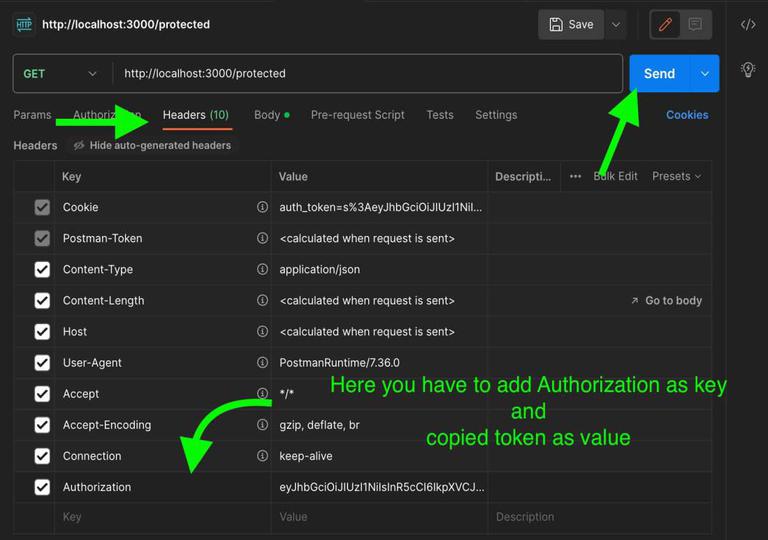Click the Send button
The image size is (768, 540).
659,74
